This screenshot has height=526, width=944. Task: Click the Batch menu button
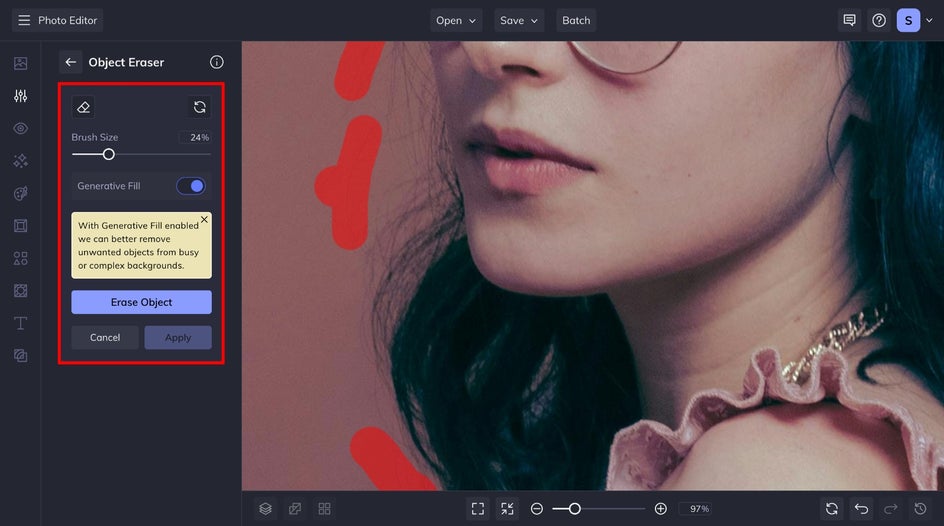576,20
